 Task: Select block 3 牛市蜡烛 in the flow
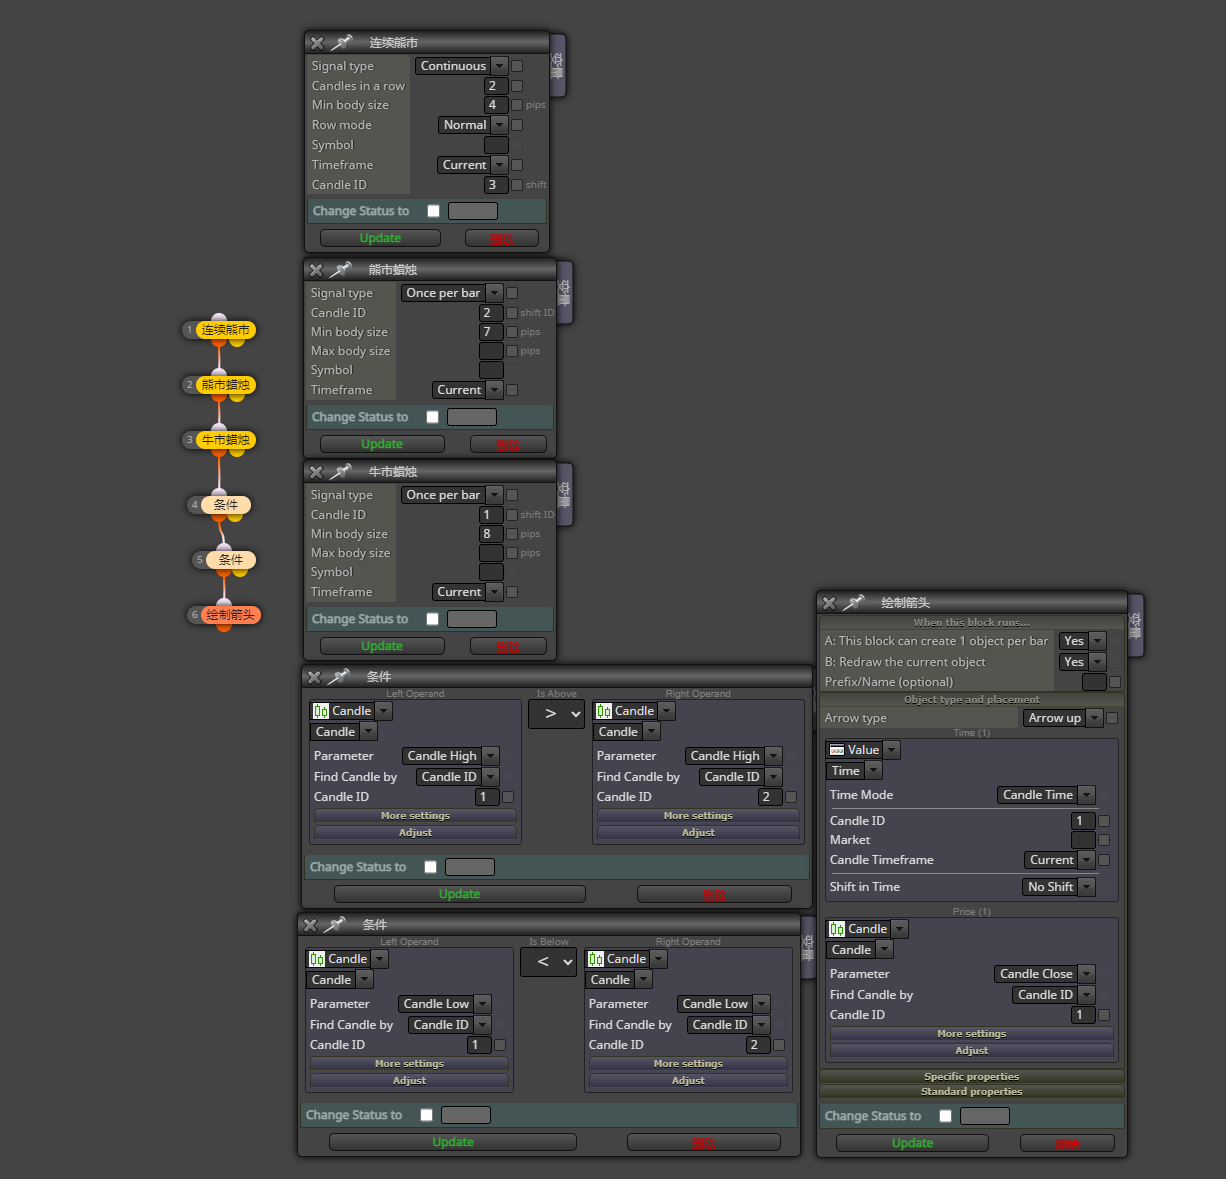click(225, 440)
